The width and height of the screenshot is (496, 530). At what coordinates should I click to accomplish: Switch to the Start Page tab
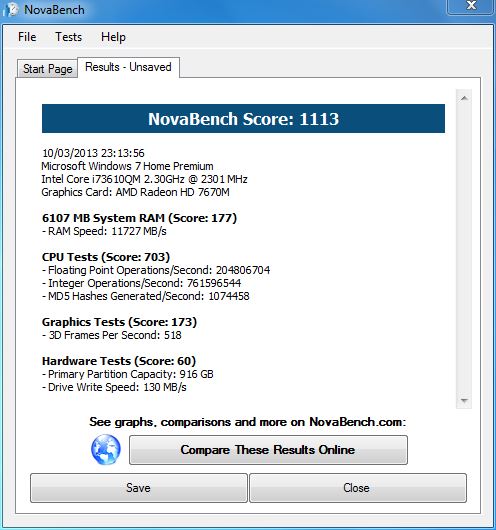pos(48,69)
